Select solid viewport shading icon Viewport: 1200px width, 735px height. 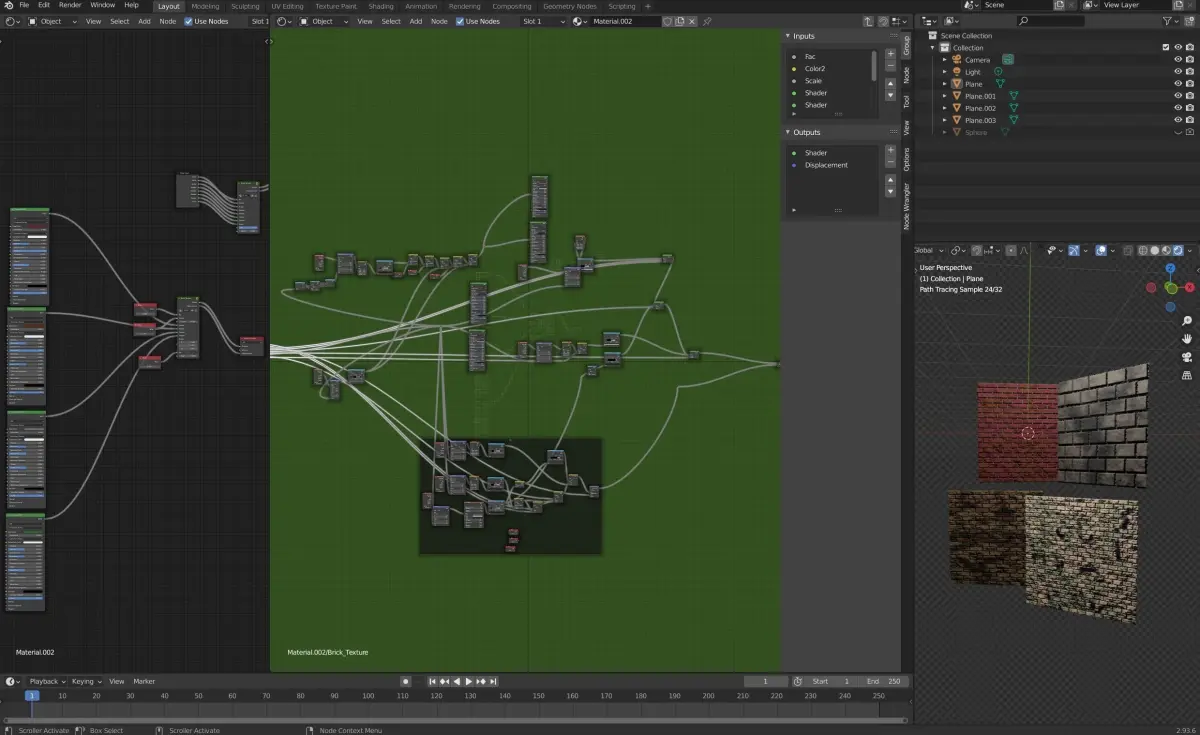(1154, 250)
